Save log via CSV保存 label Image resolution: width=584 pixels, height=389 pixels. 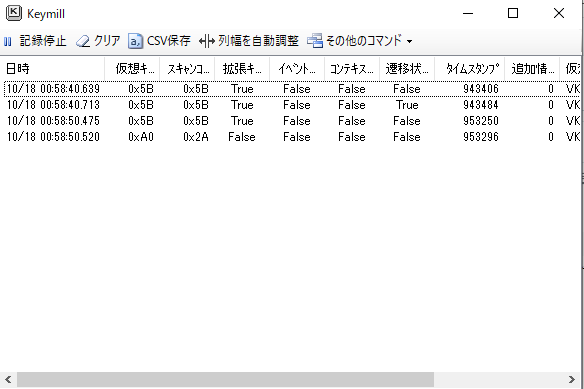tap(169, 41)
